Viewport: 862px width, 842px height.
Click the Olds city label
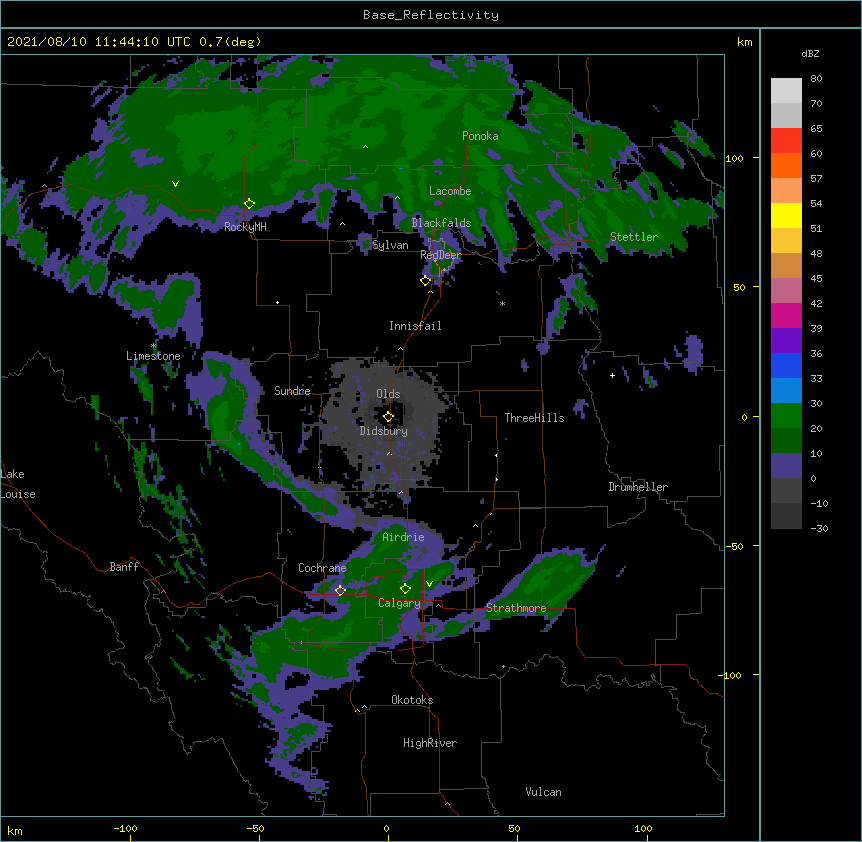[388, 394]
